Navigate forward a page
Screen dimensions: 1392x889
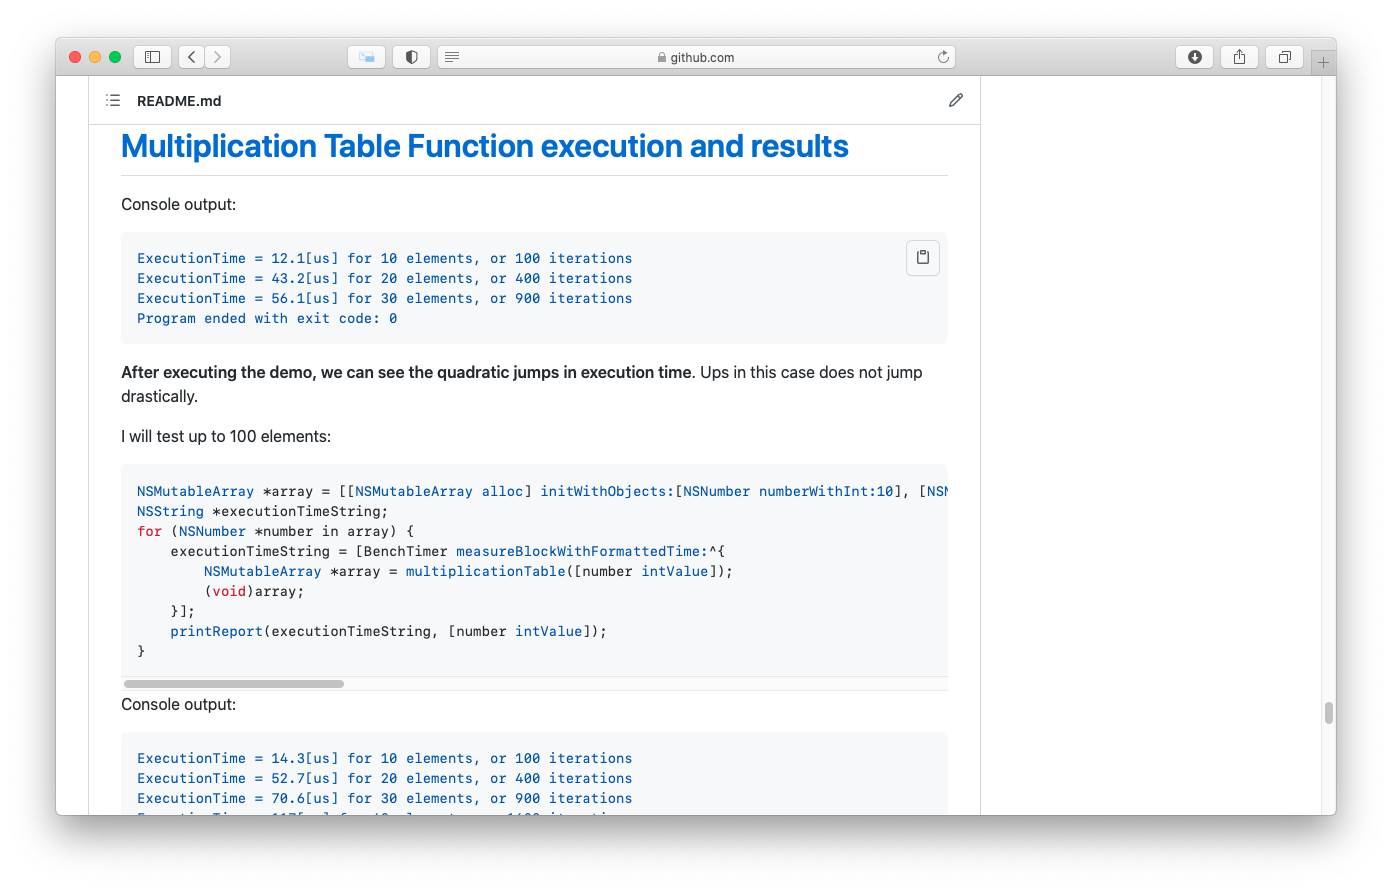pyautogui.click(x=217, y=57)
